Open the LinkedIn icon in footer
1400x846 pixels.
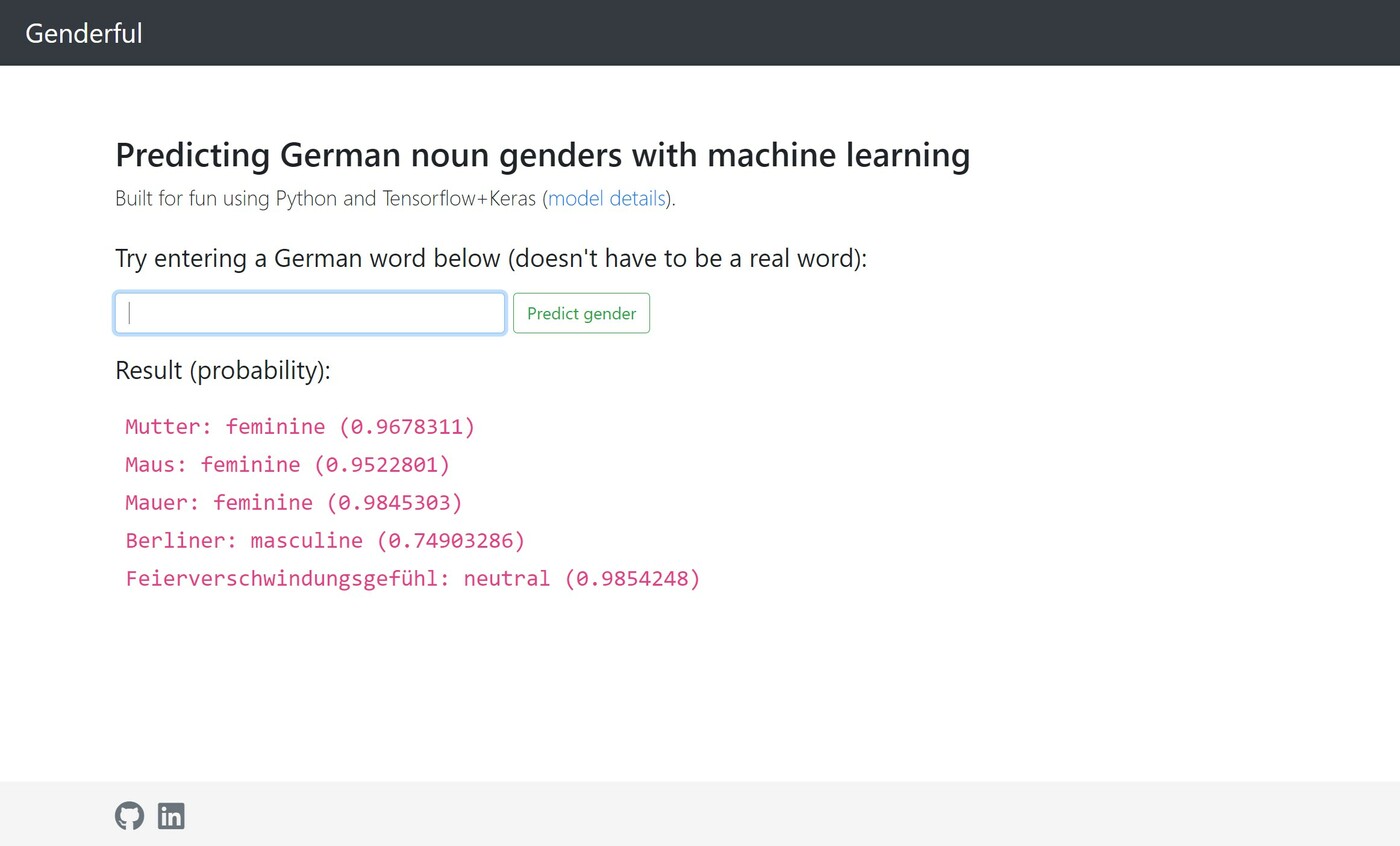(x=171, y=816)
